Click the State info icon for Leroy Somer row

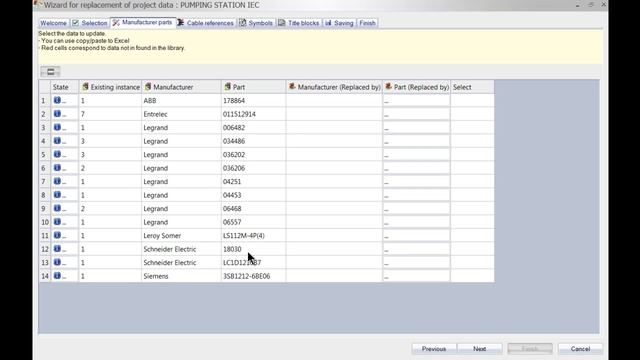pos(57,235)
